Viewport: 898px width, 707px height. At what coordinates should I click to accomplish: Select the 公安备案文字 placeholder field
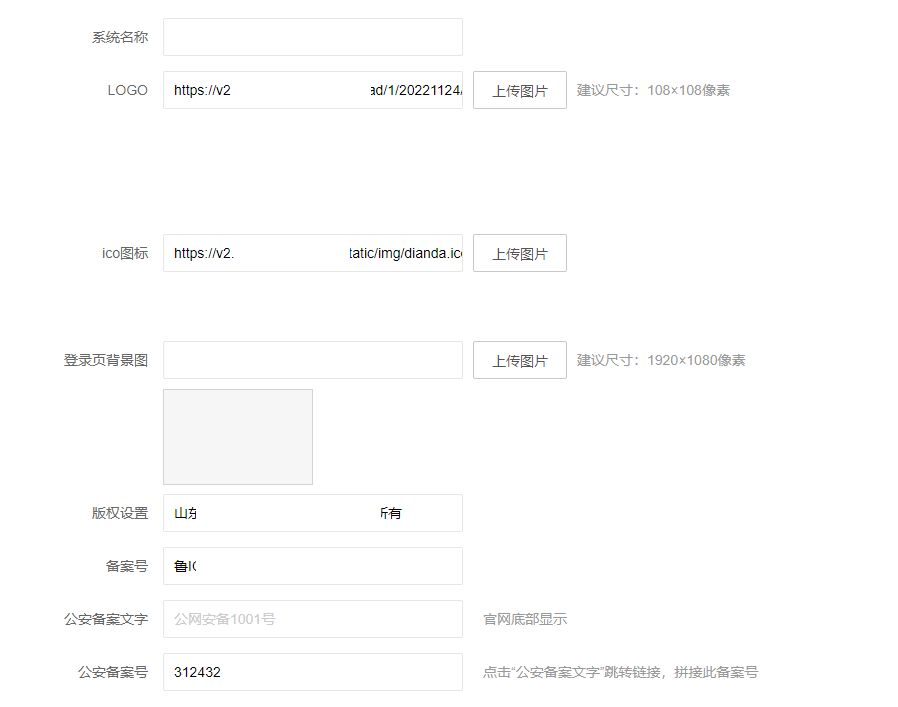(x=312, y=619)
